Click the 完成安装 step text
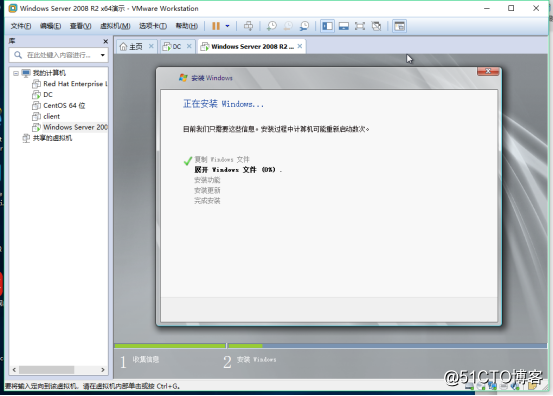Image resolution: width=553 pixels, height=396 pixels. pyautogui.click(x=207, y=201)
